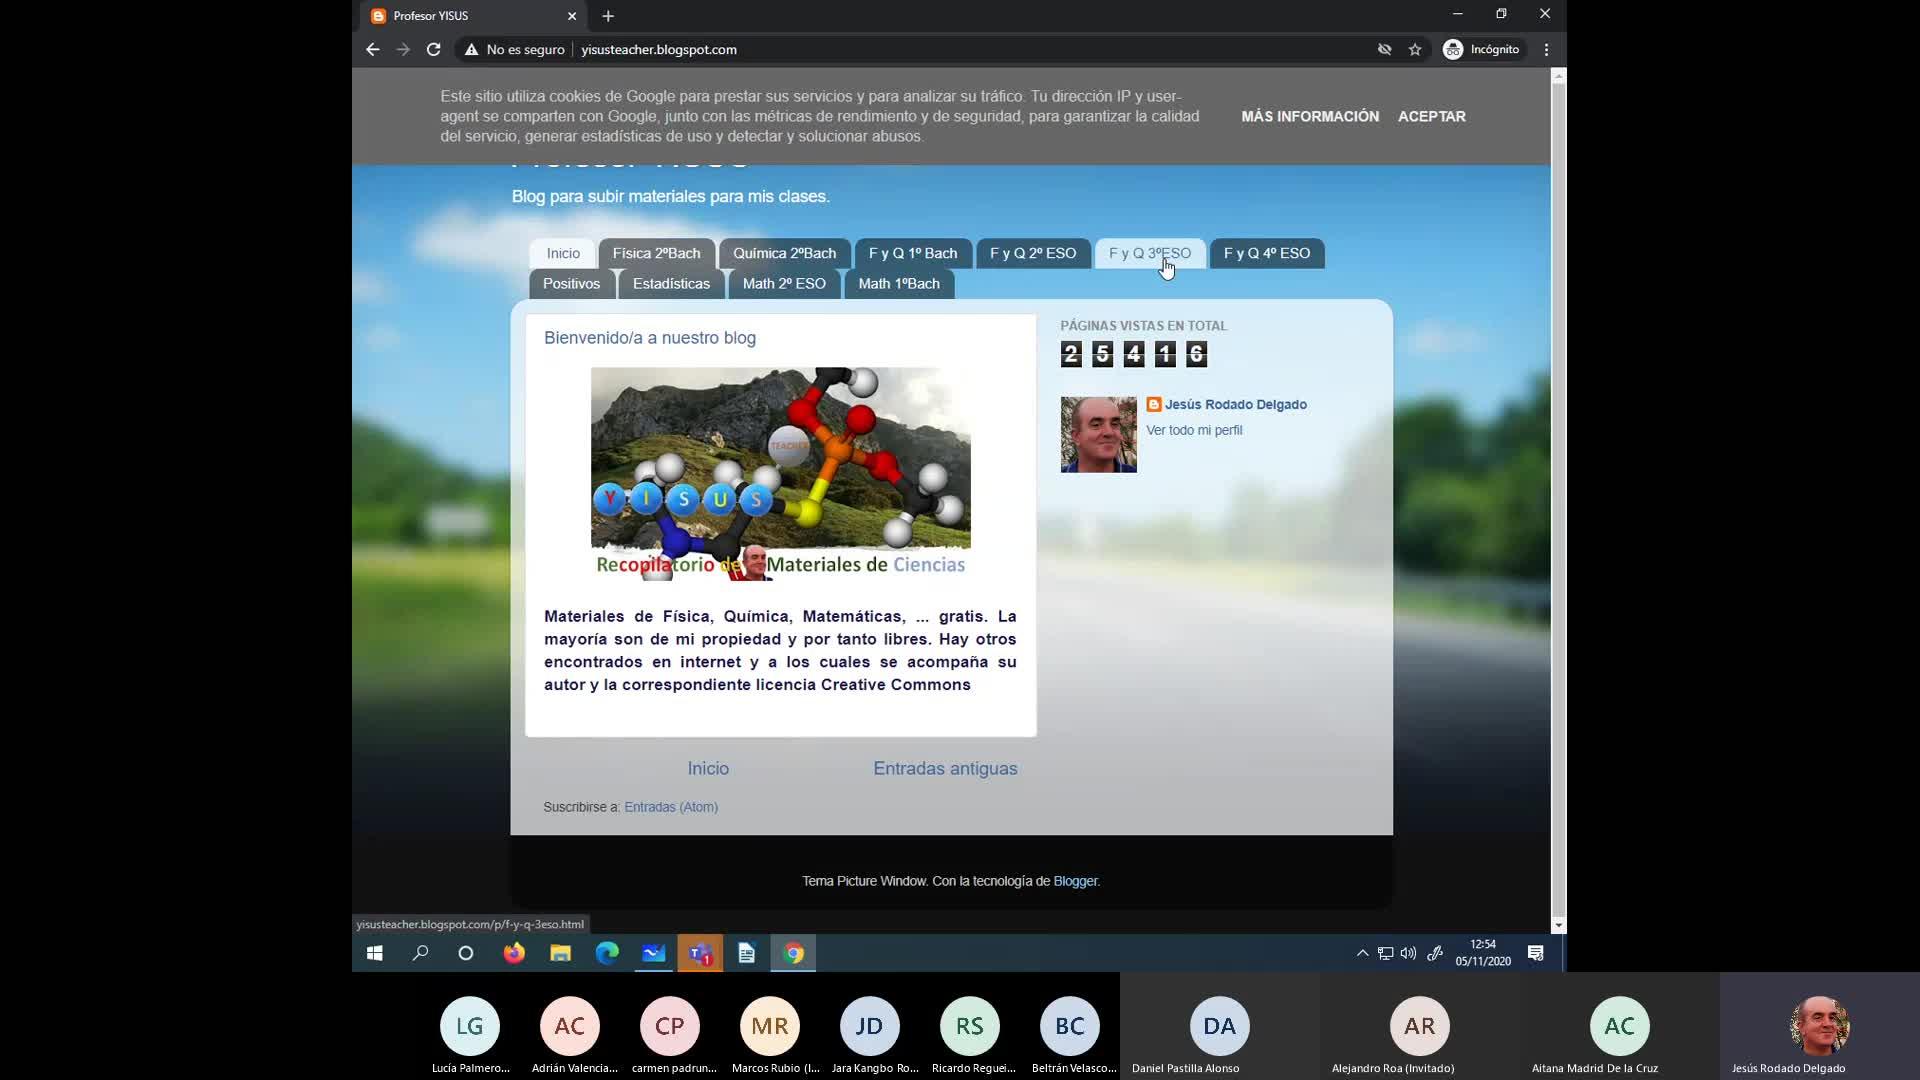This screenshot has height=1080, width=1920.
Task: Open Entradas antiguas link
Action: (x=945, y=768)
